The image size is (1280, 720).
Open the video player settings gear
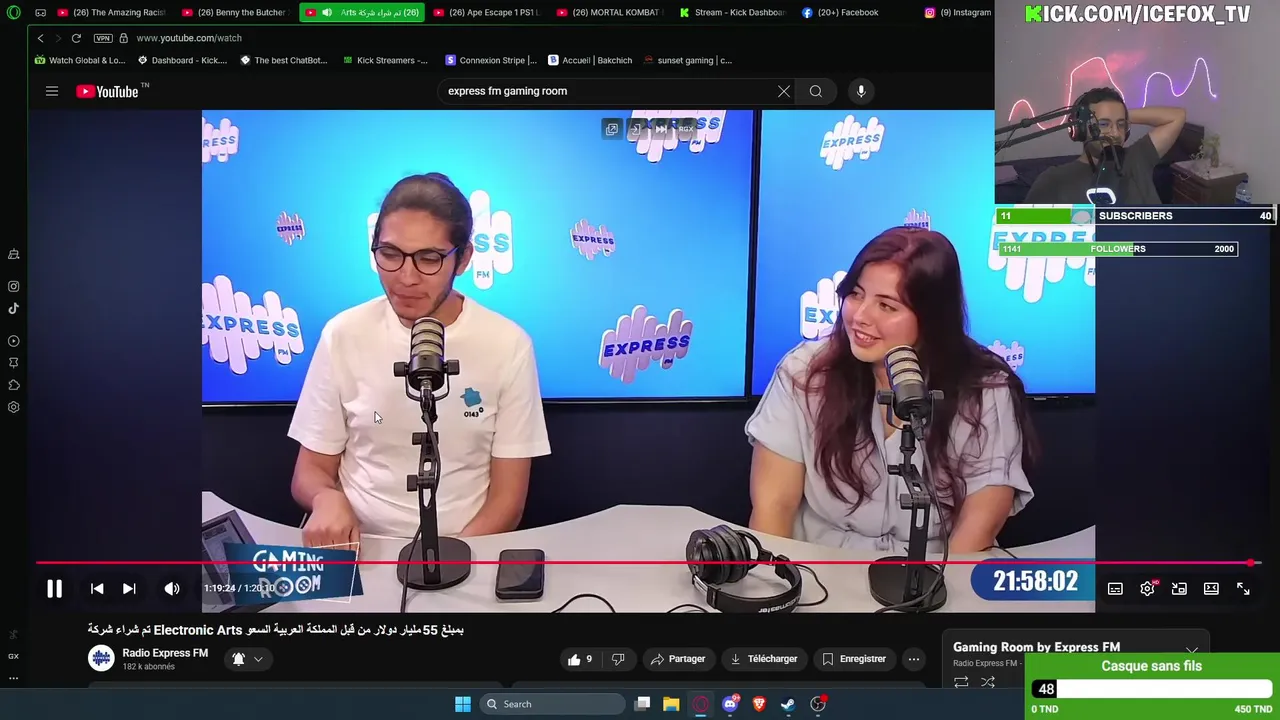tap(1147, 589)
